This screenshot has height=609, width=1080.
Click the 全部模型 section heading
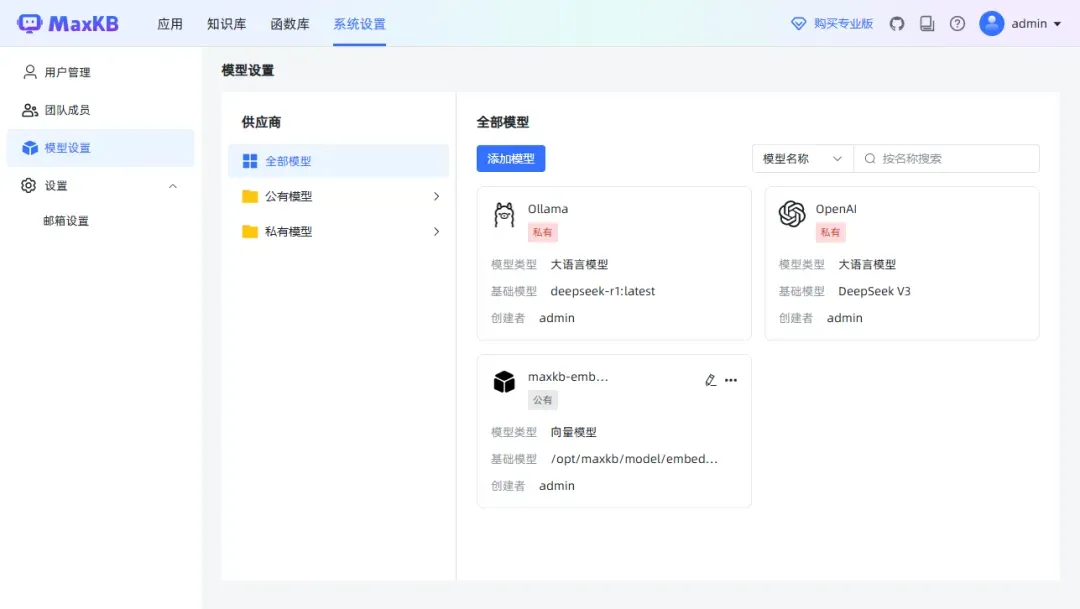503,123
